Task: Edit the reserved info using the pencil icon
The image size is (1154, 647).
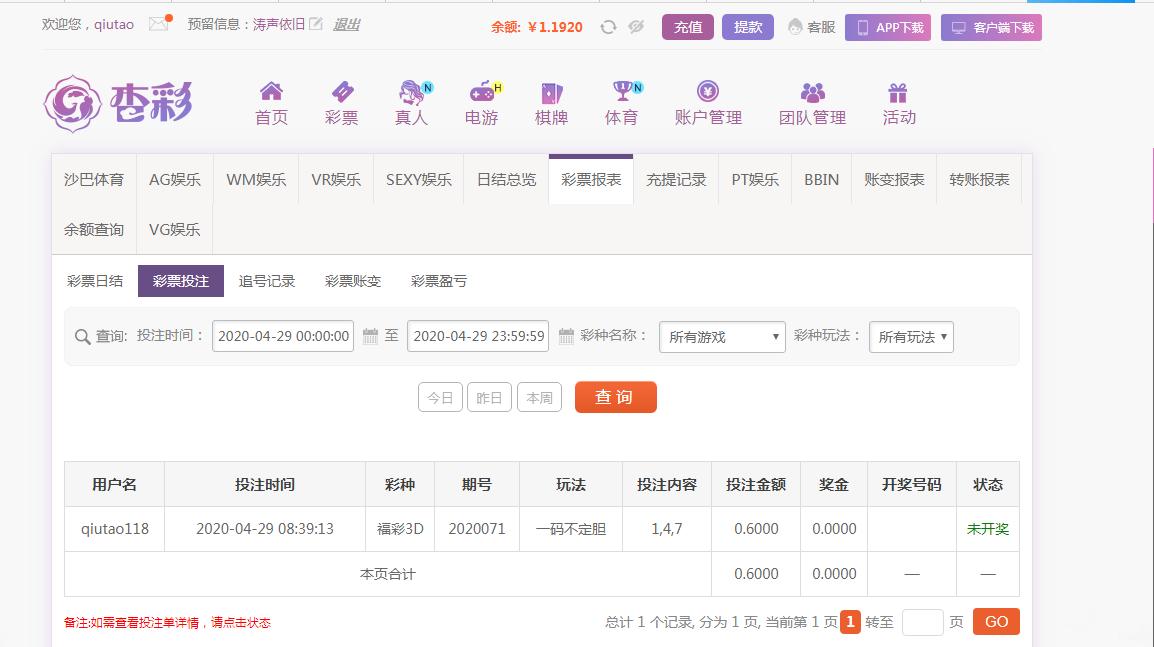Action: coord(316,24)
